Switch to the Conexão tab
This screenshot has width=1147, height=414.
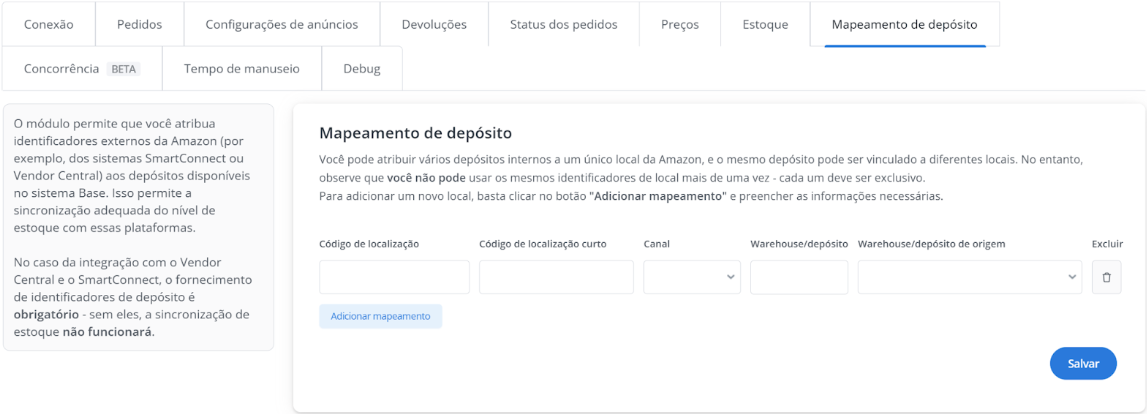[48, 24]
